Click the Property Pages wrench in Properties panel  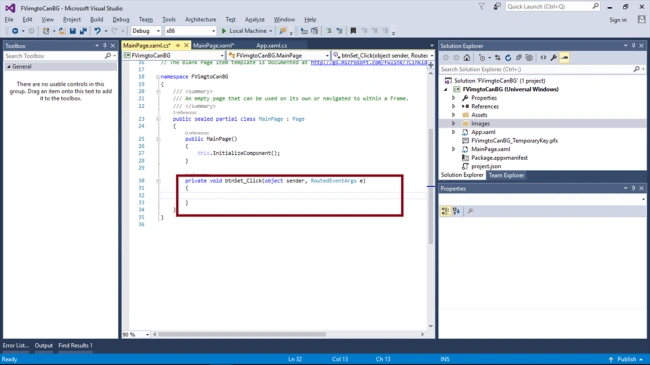[x=470, y=211]
